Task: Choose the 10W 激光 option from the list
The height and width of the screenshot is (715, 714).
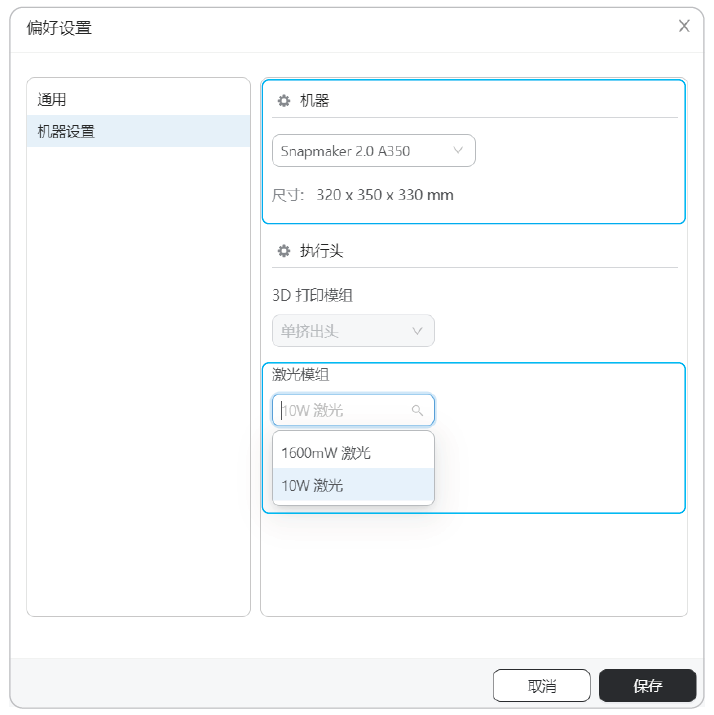Action: click(x=353, y=485)
